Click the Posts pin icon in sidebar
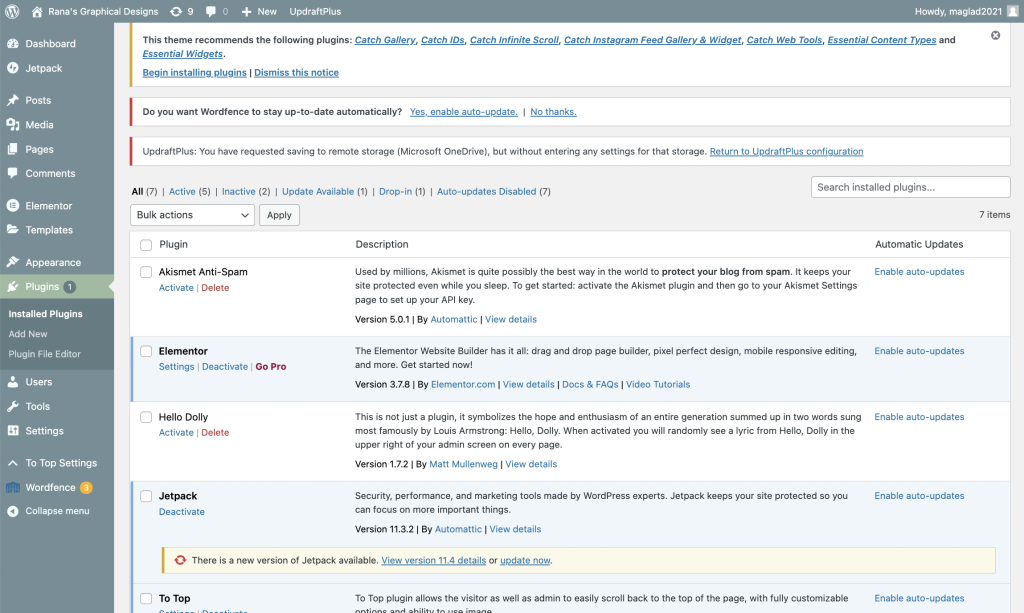This screenshot has height=613, width=1024. click(12, 100)
